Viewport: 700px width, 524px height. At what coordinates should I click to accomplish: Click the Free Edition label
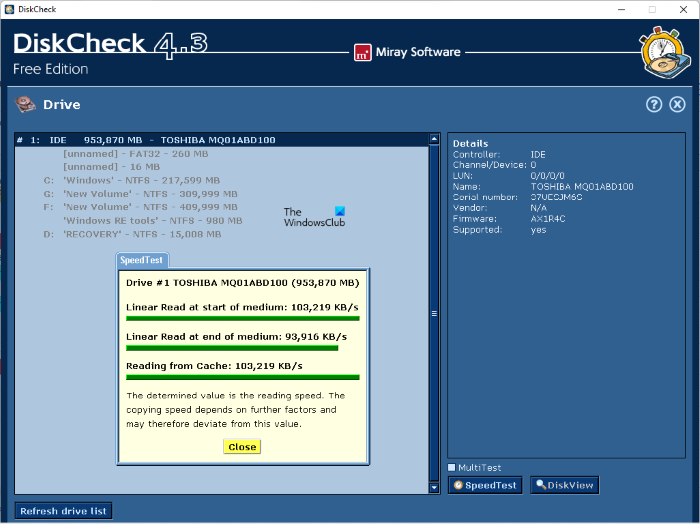click(50, 69)
